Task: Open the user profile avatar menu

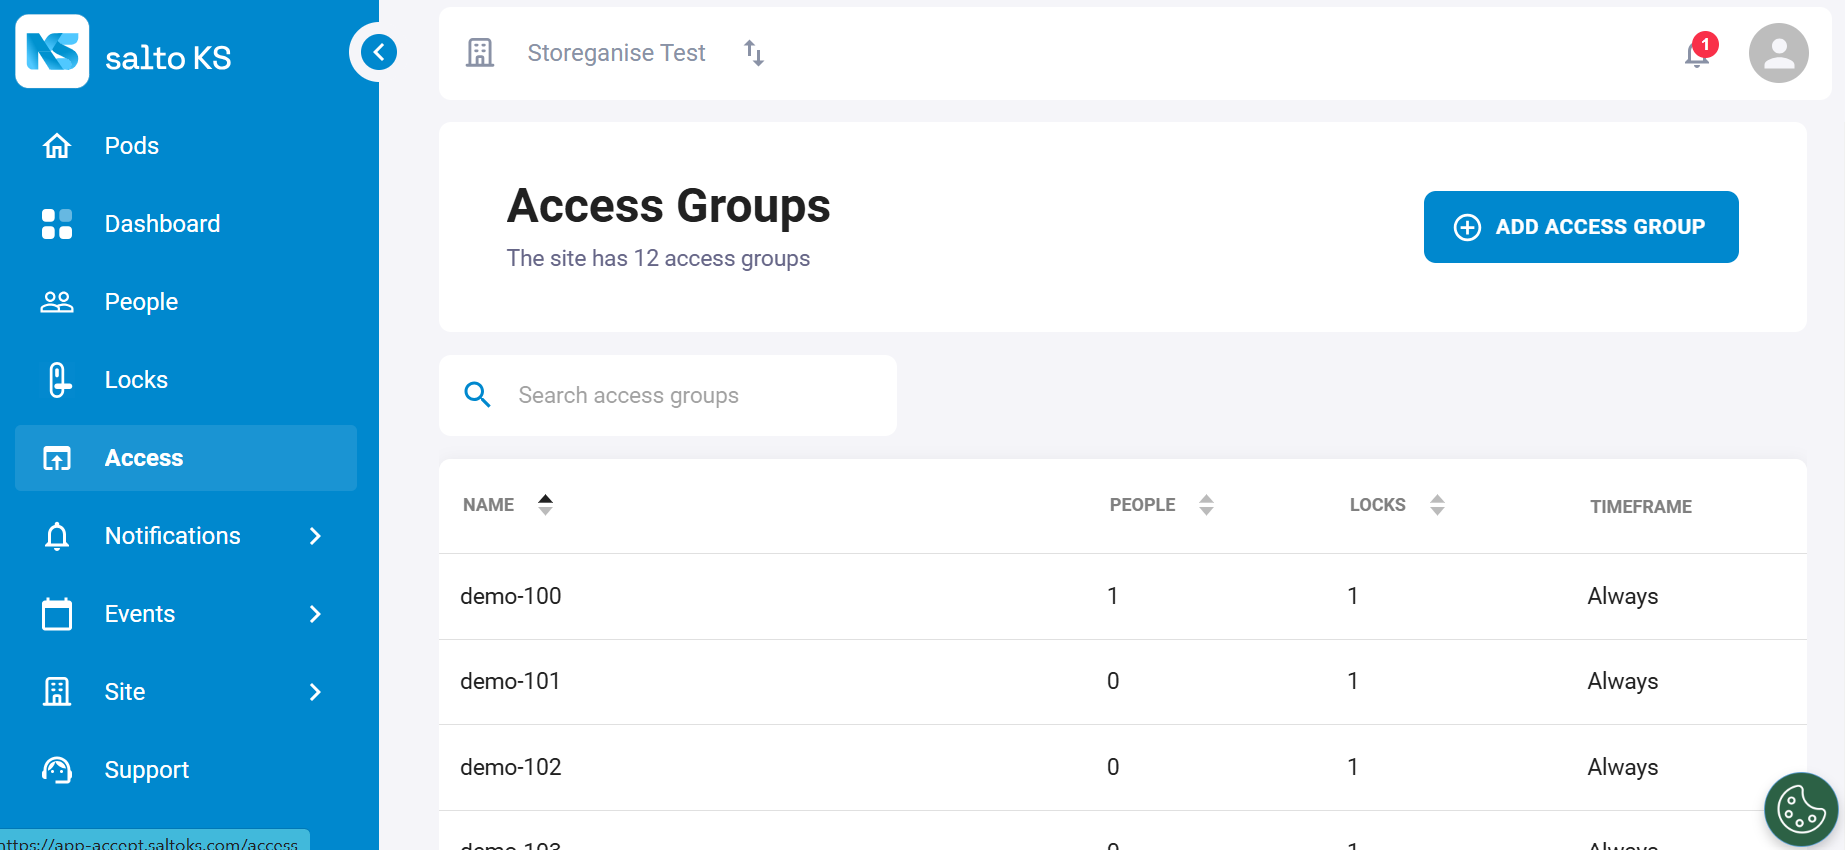Action: [x=1778, y=53]
